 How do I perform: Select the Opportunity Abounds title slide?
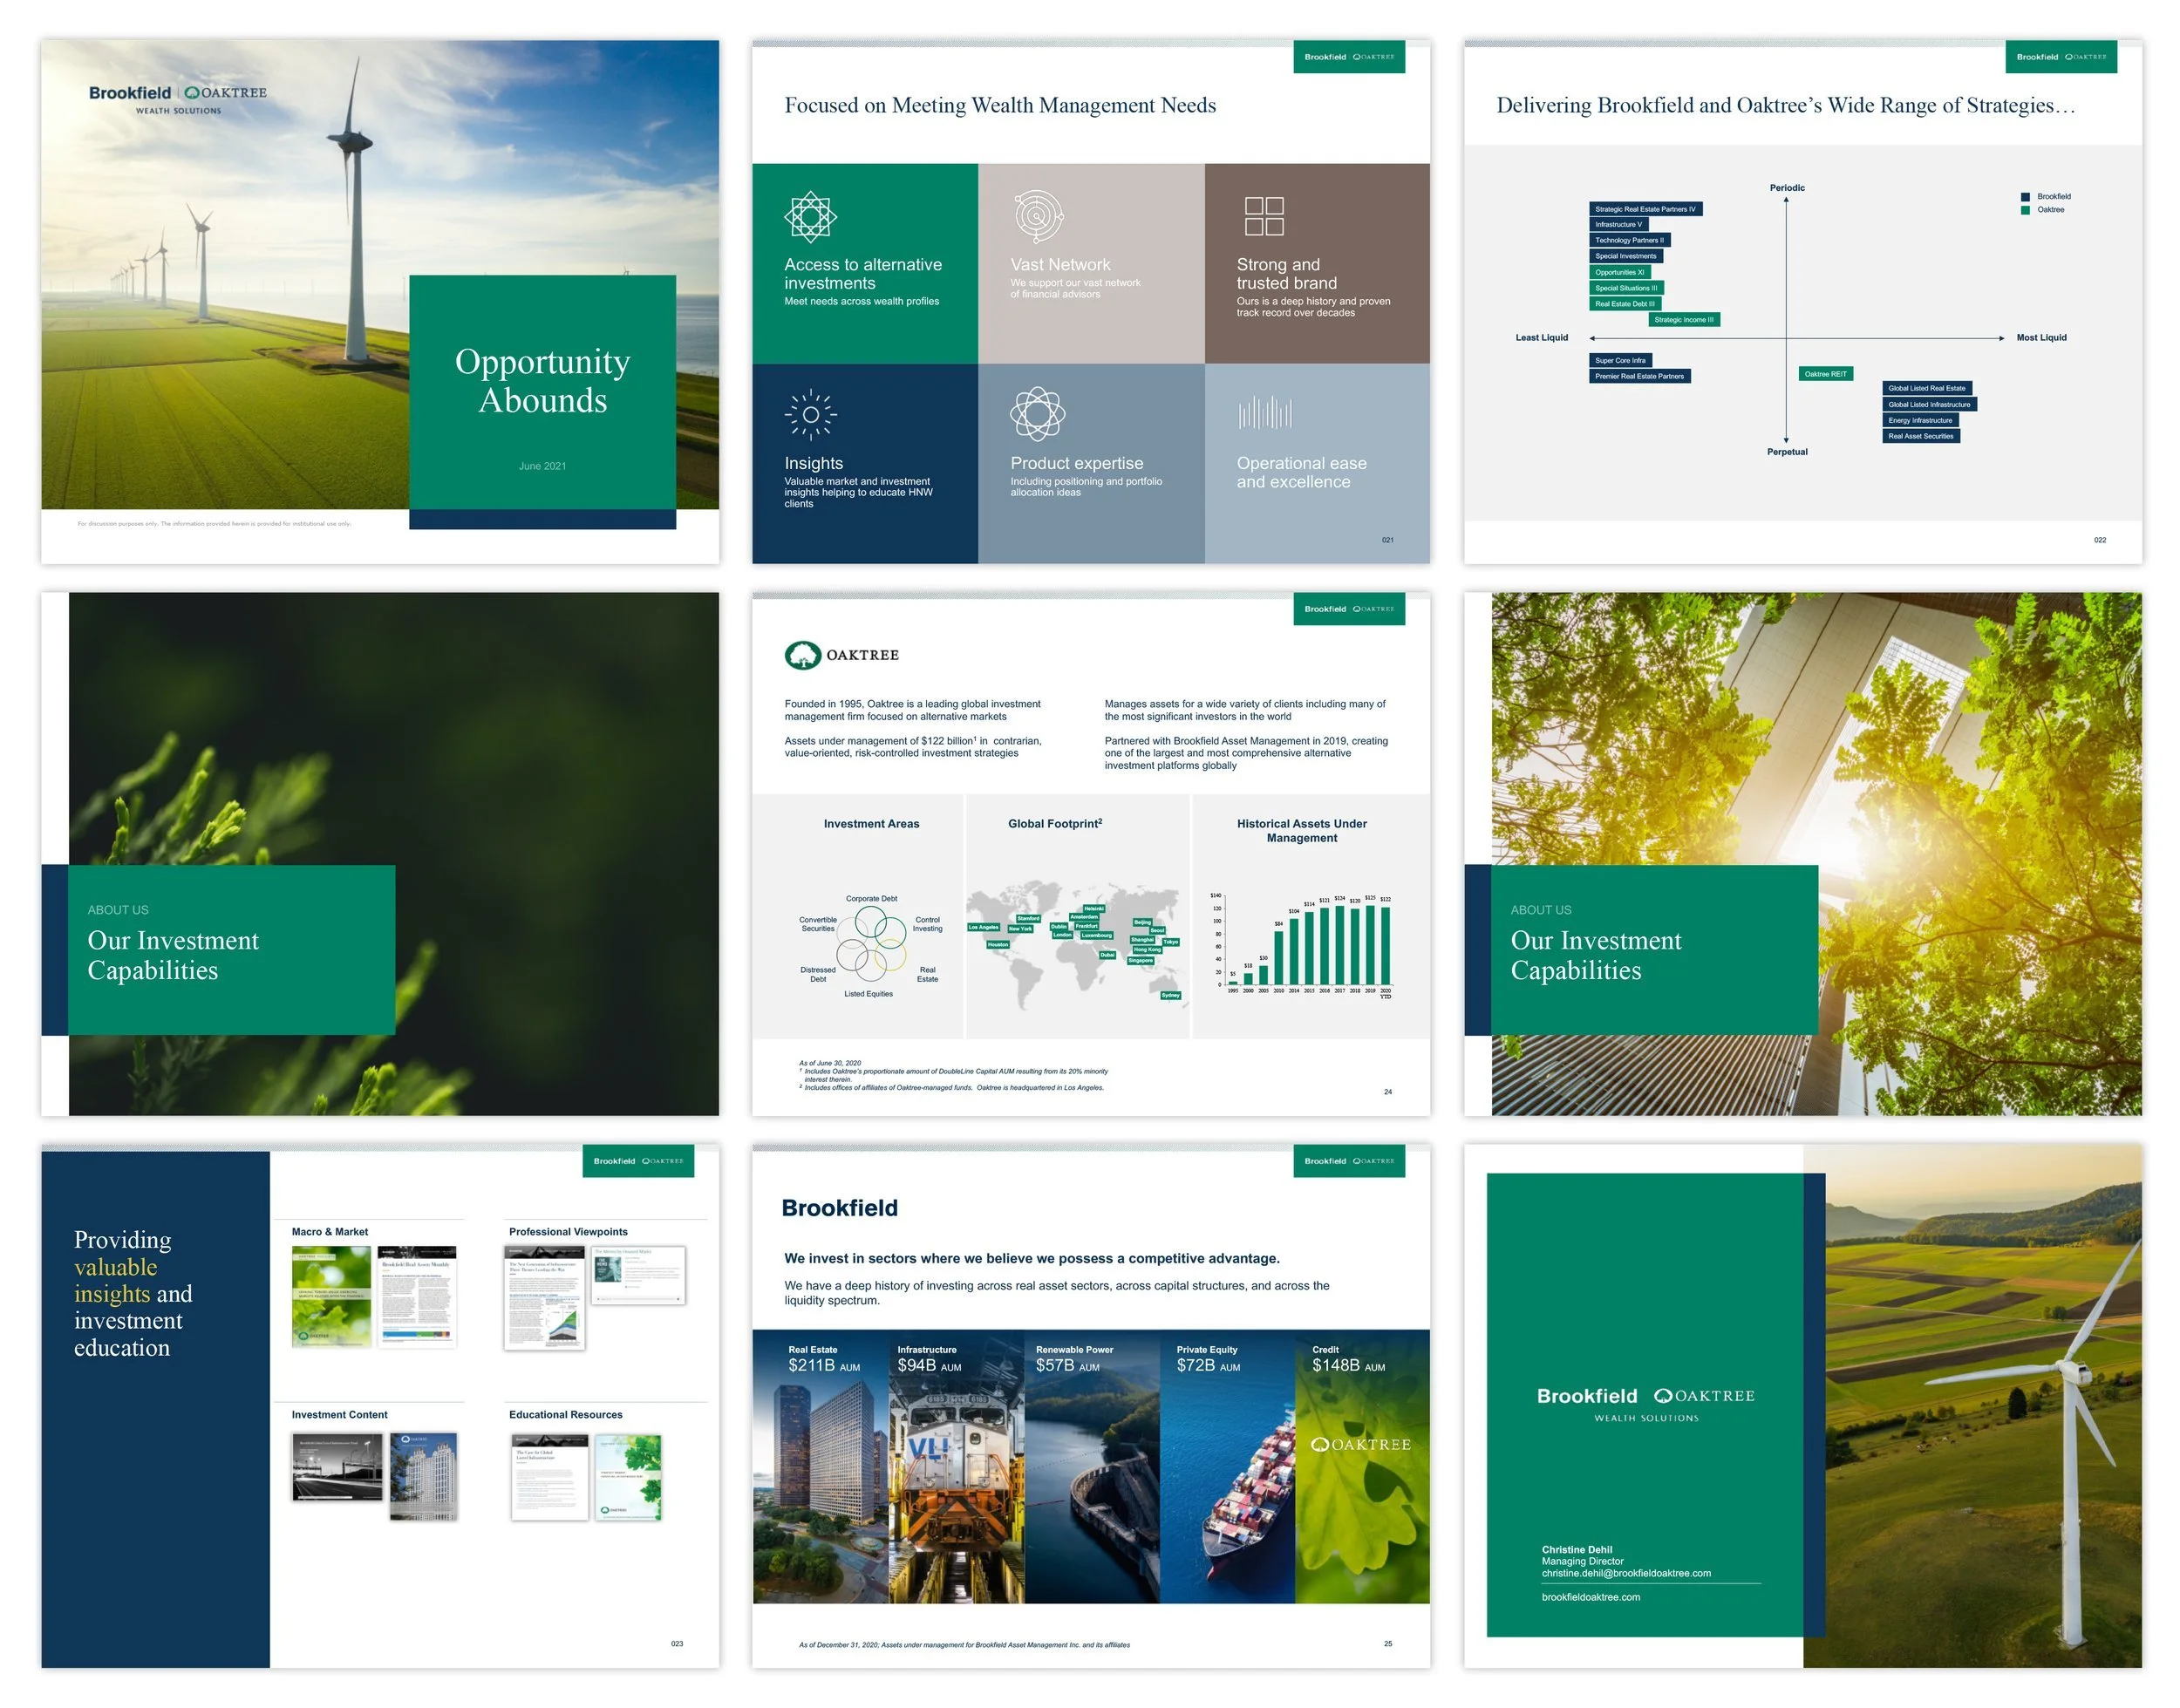[x=380, y=301]
